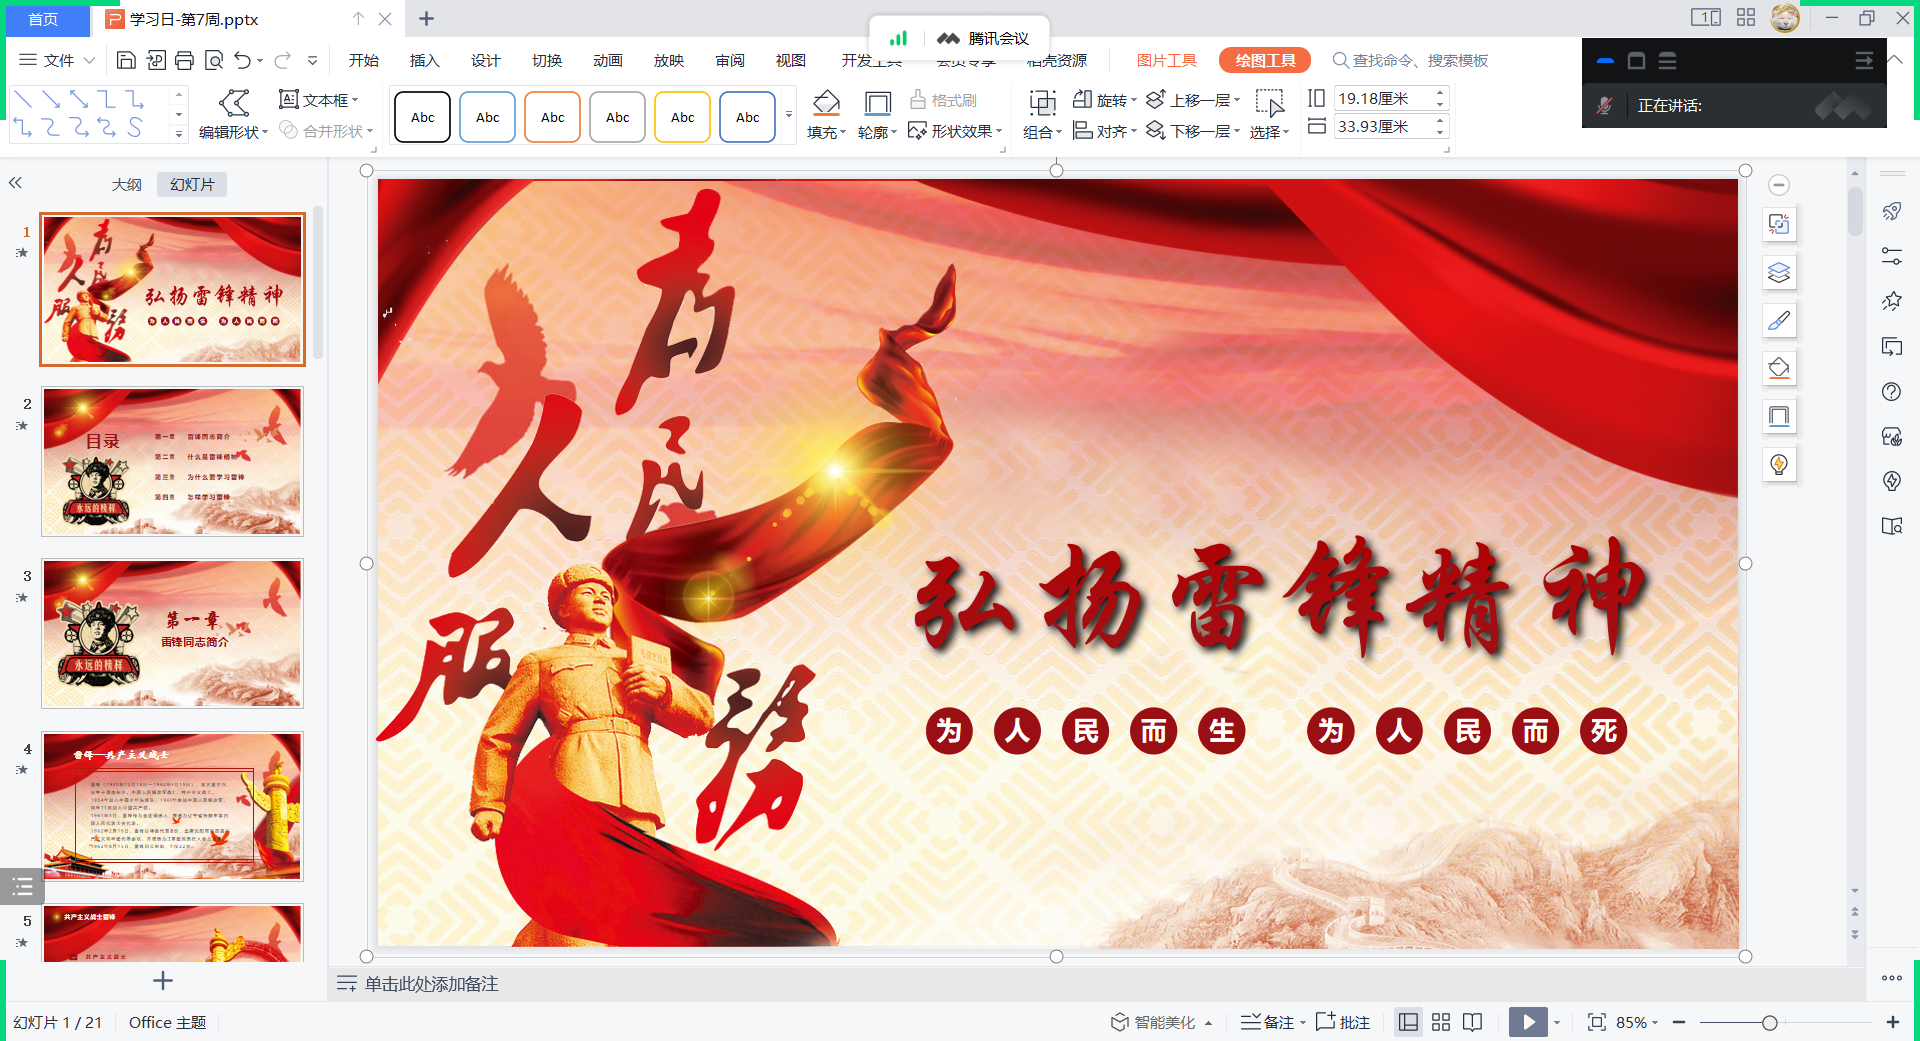This screenshot has width=1920, height=1041.
Task: Start slideshow with the play button
Action: click(x=1527, y=1022)
